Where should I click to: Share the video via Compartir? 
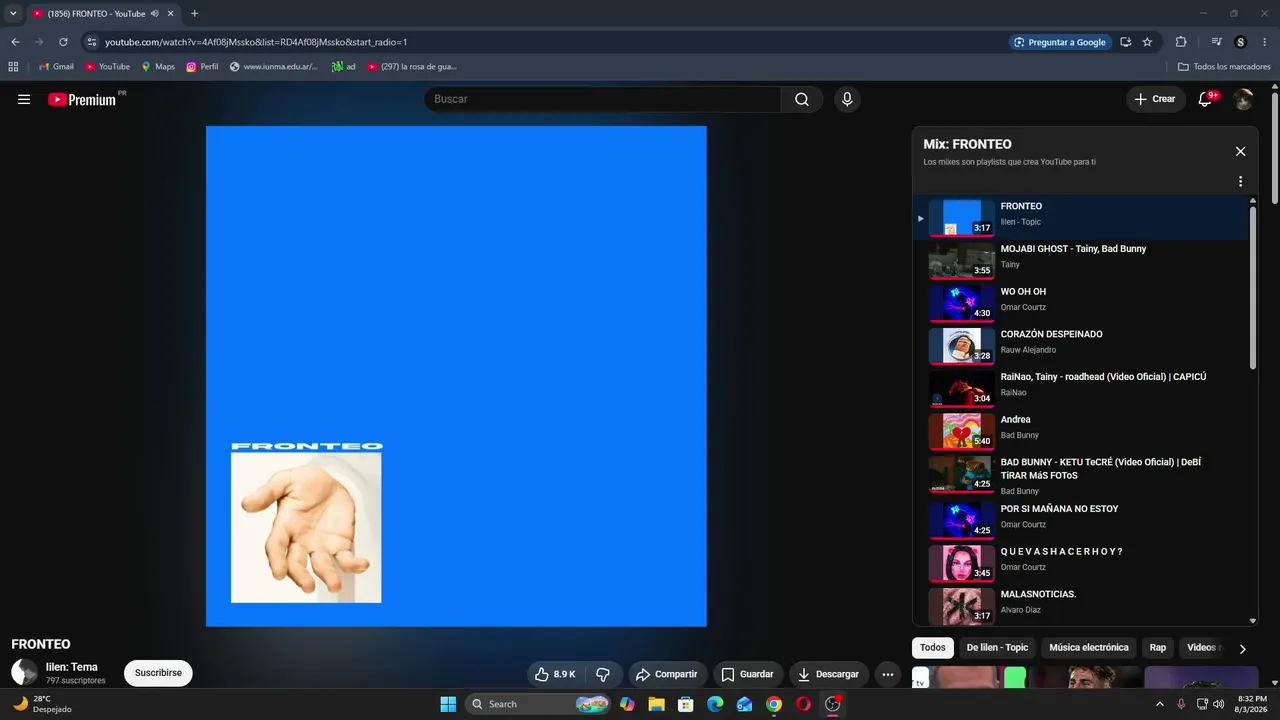coord(667,674)
